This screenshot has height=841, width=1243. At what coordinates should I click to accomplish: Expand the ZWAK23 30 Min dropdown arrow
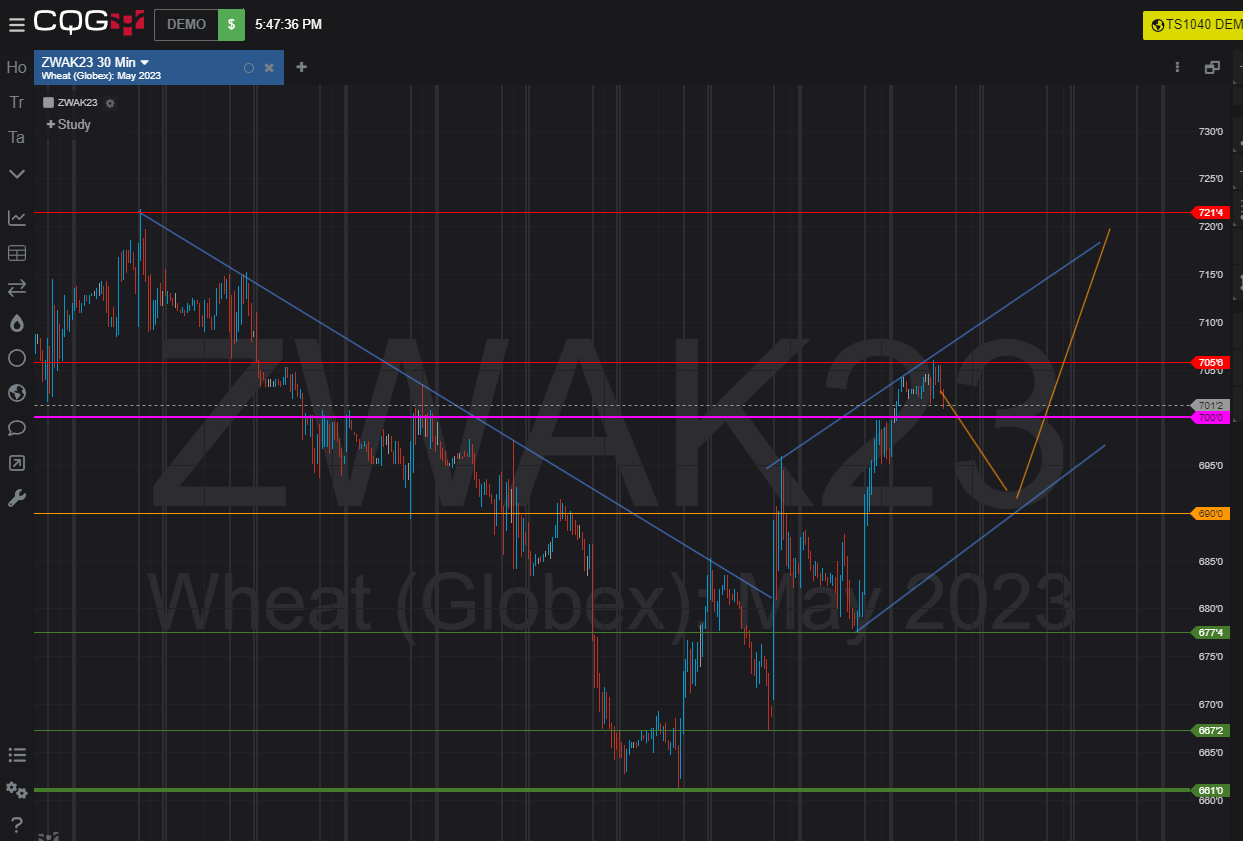click(x=145, y=62)
